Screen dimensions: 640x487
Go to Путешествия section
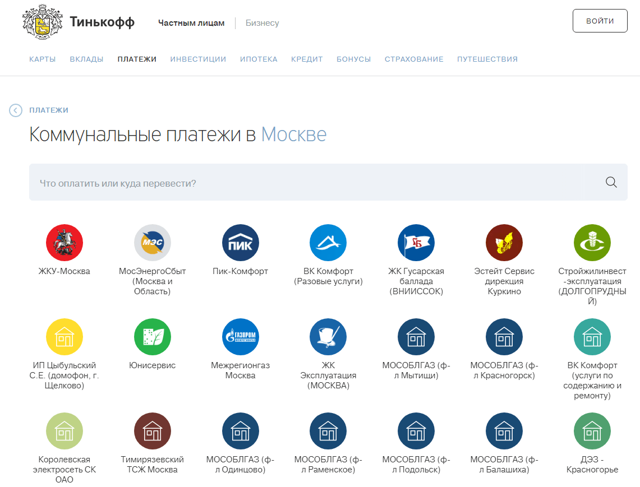[x=487, y=59]
